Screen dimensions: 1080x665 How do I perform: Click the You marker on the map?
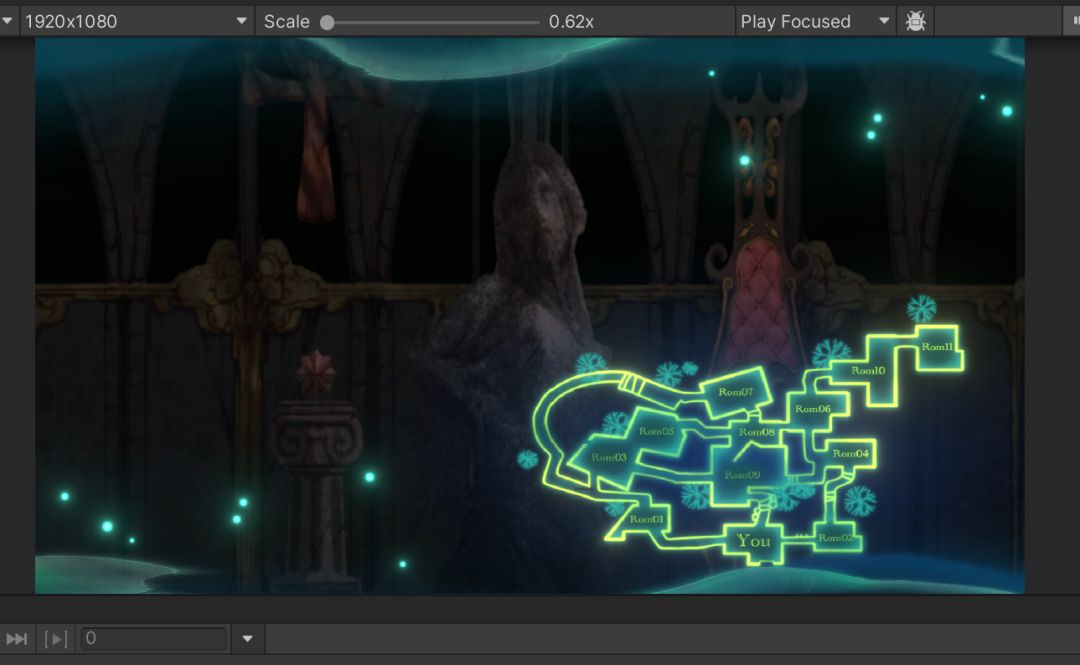[x=754, y=541]
